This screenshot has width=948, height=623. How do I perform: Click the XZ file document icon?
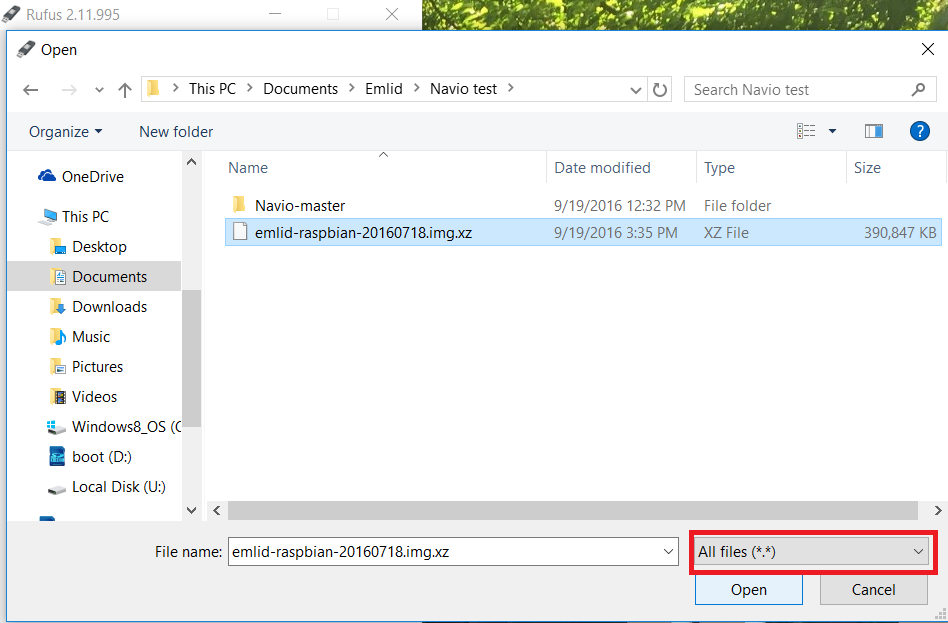coord(240,232)
